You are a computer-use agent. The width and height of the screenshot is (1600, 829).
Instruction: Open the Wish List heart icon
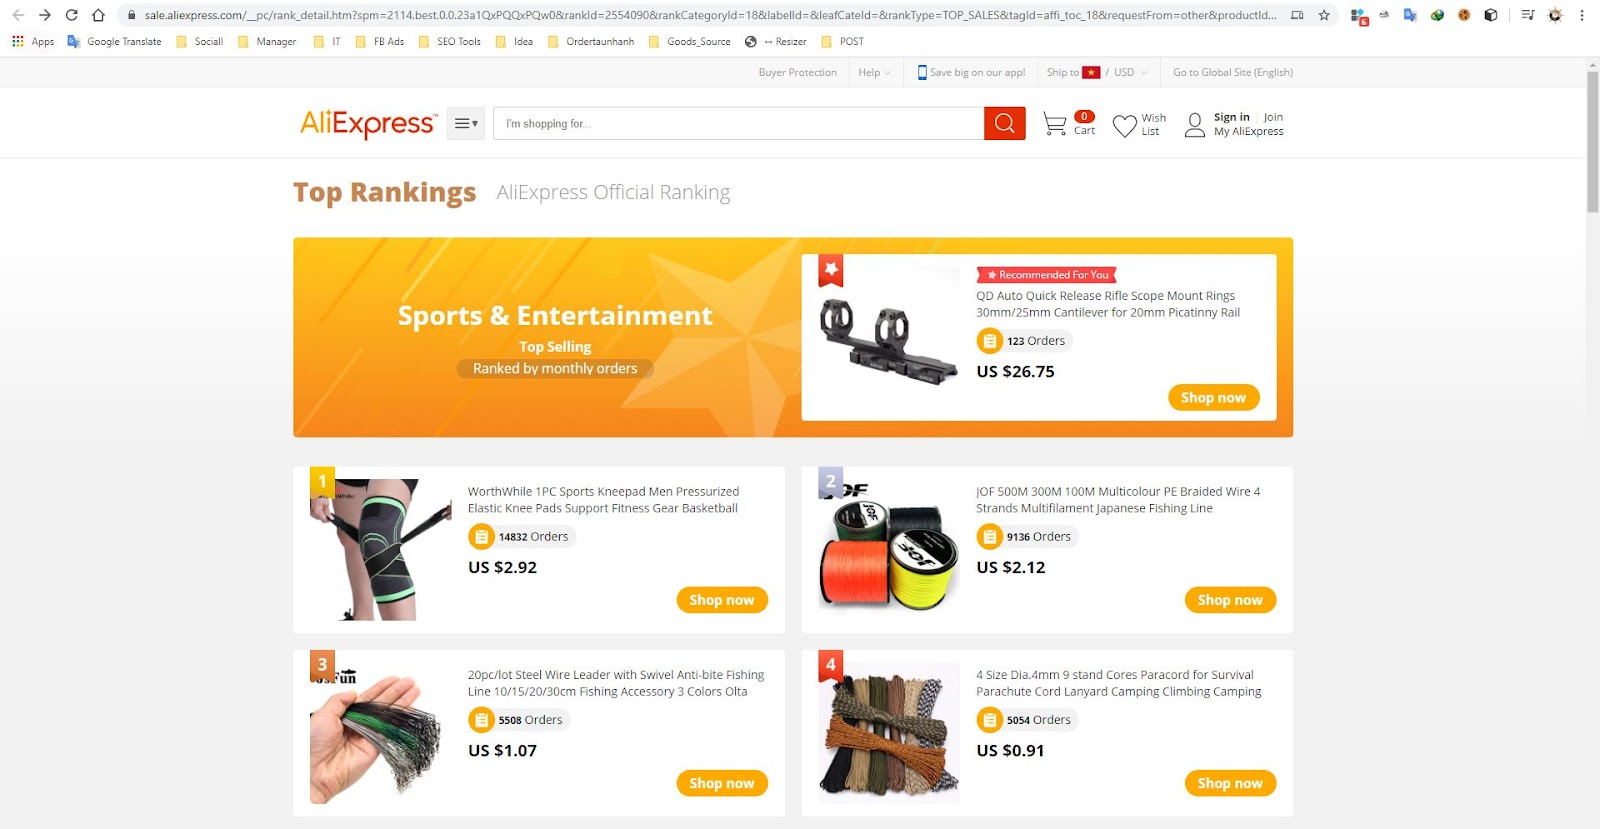(1125, 125)
